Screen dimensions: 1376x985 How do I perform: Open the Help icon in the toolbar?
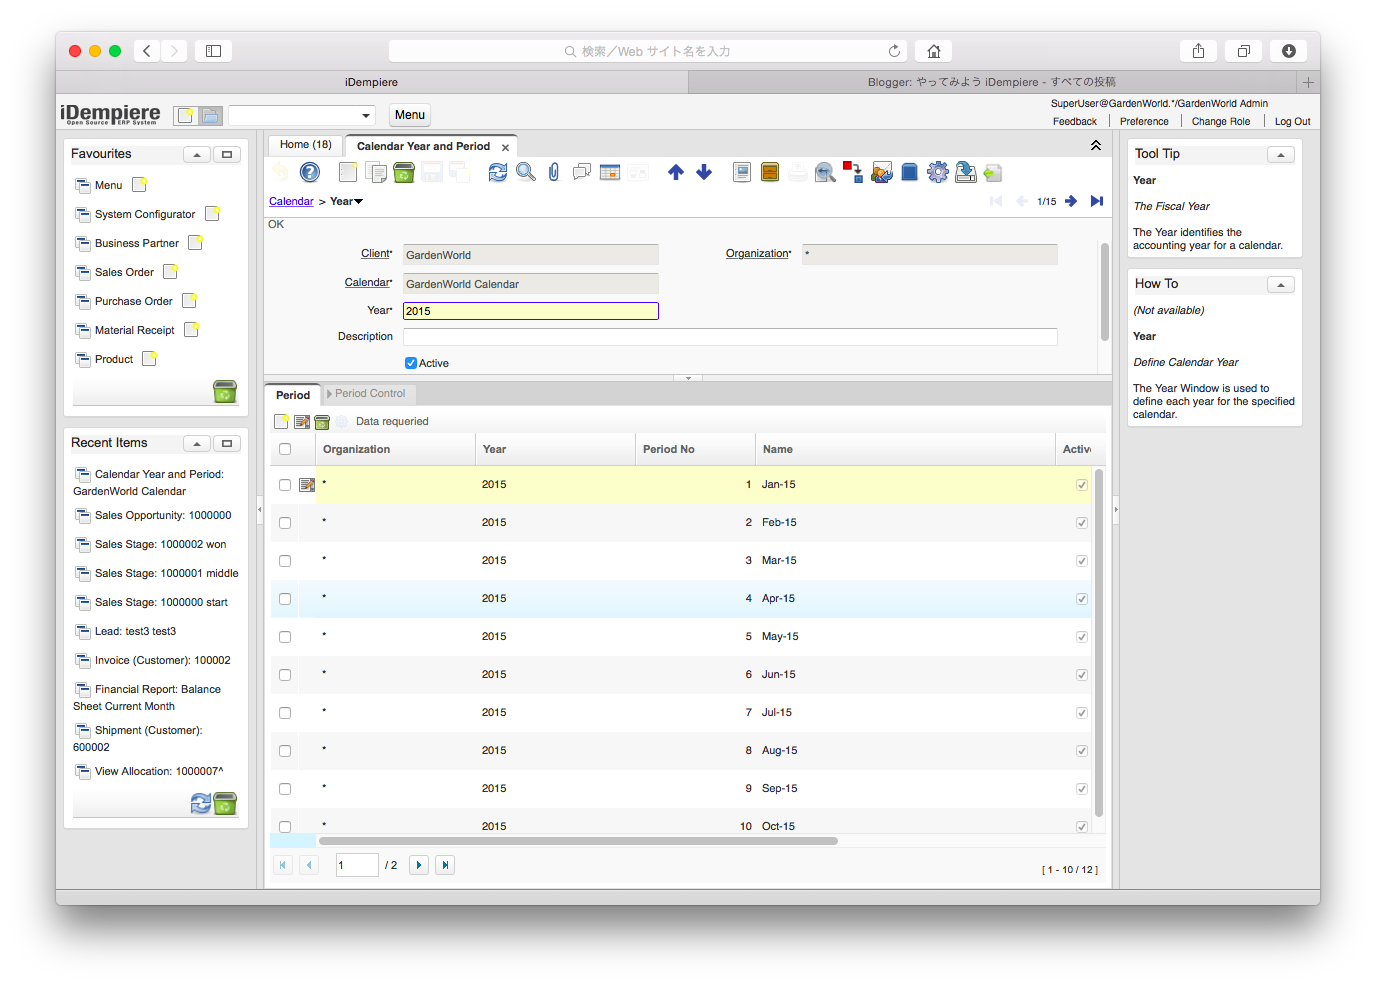310,172
